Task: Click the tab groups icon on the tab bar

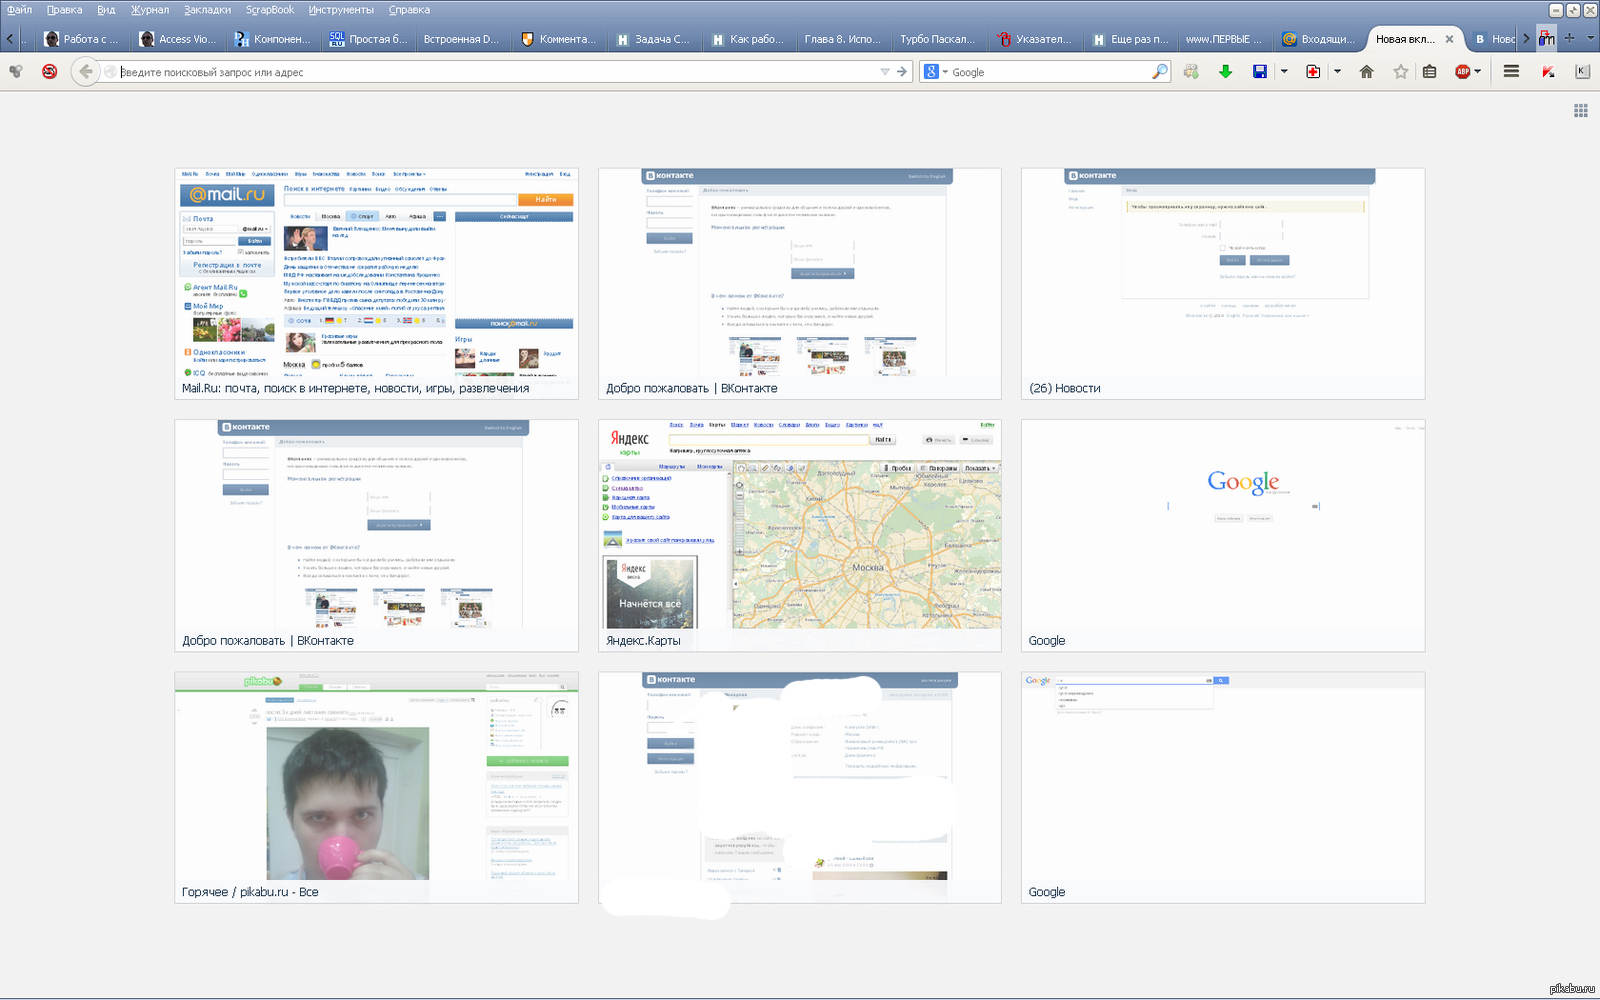Action: (1547, 39)
